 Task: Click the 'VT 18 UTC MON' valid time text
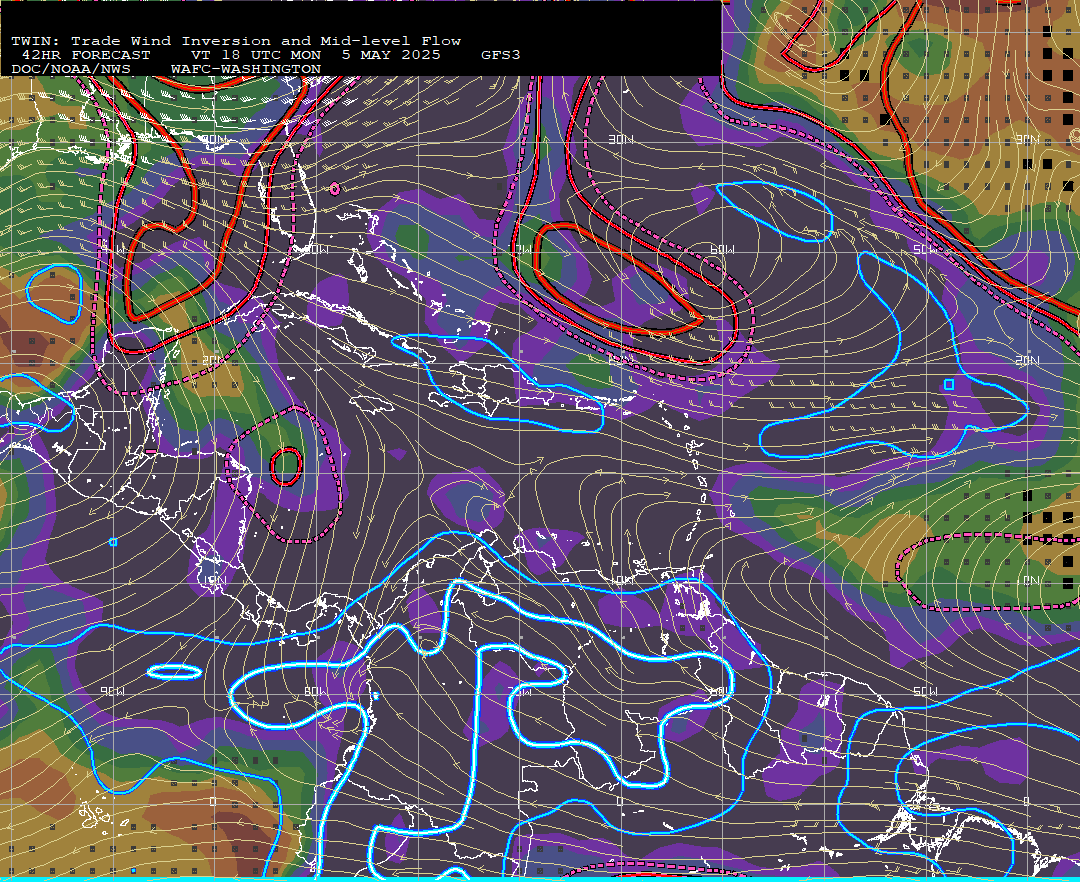tap(256, 55)
